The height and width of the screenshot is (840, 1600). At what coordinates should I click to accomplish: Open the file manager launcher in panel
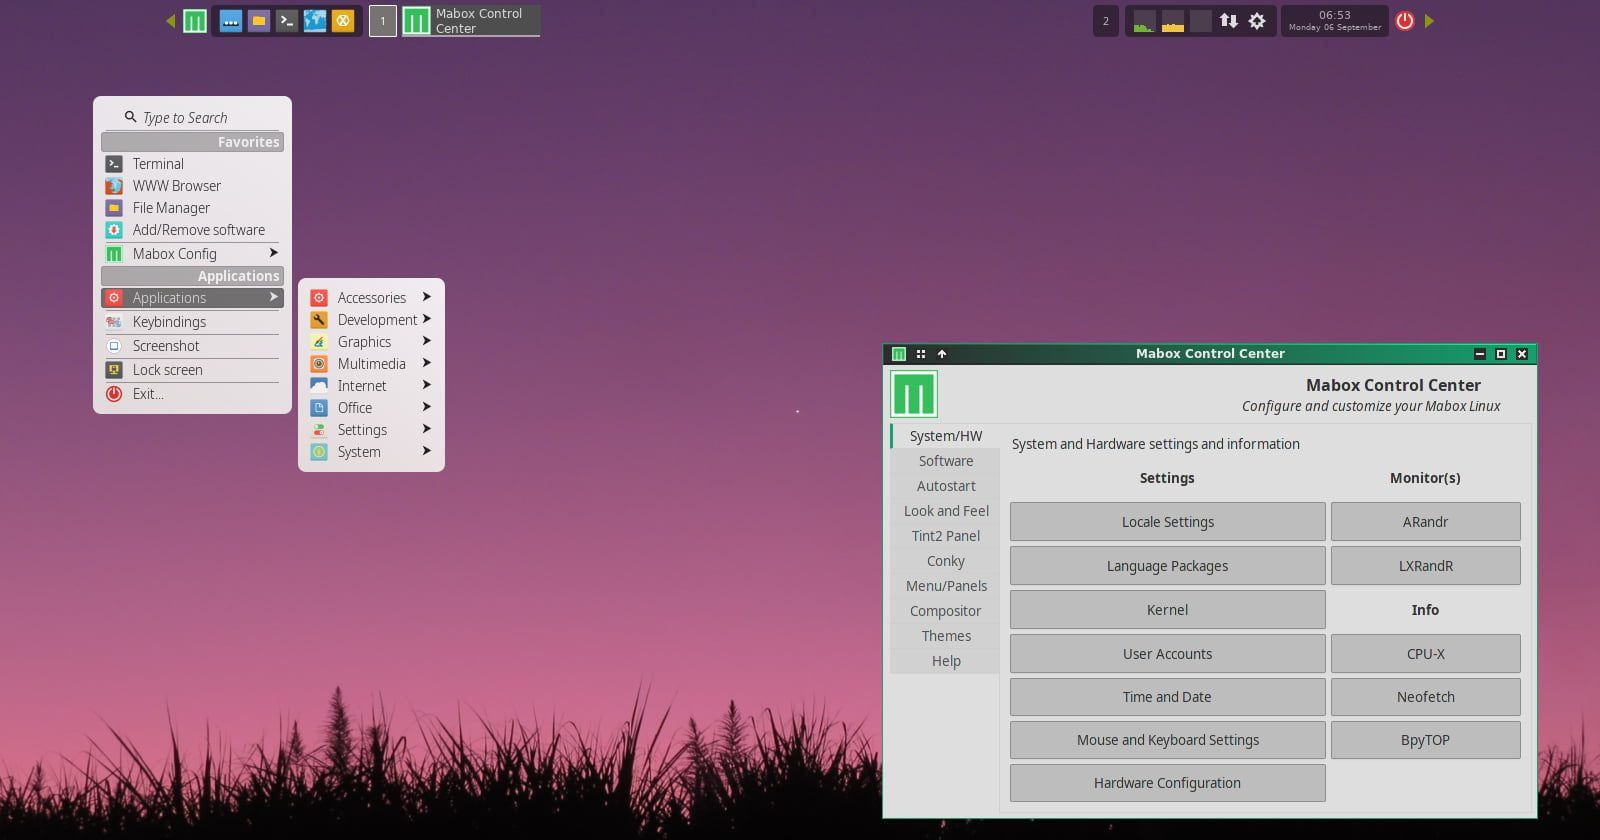259,21
